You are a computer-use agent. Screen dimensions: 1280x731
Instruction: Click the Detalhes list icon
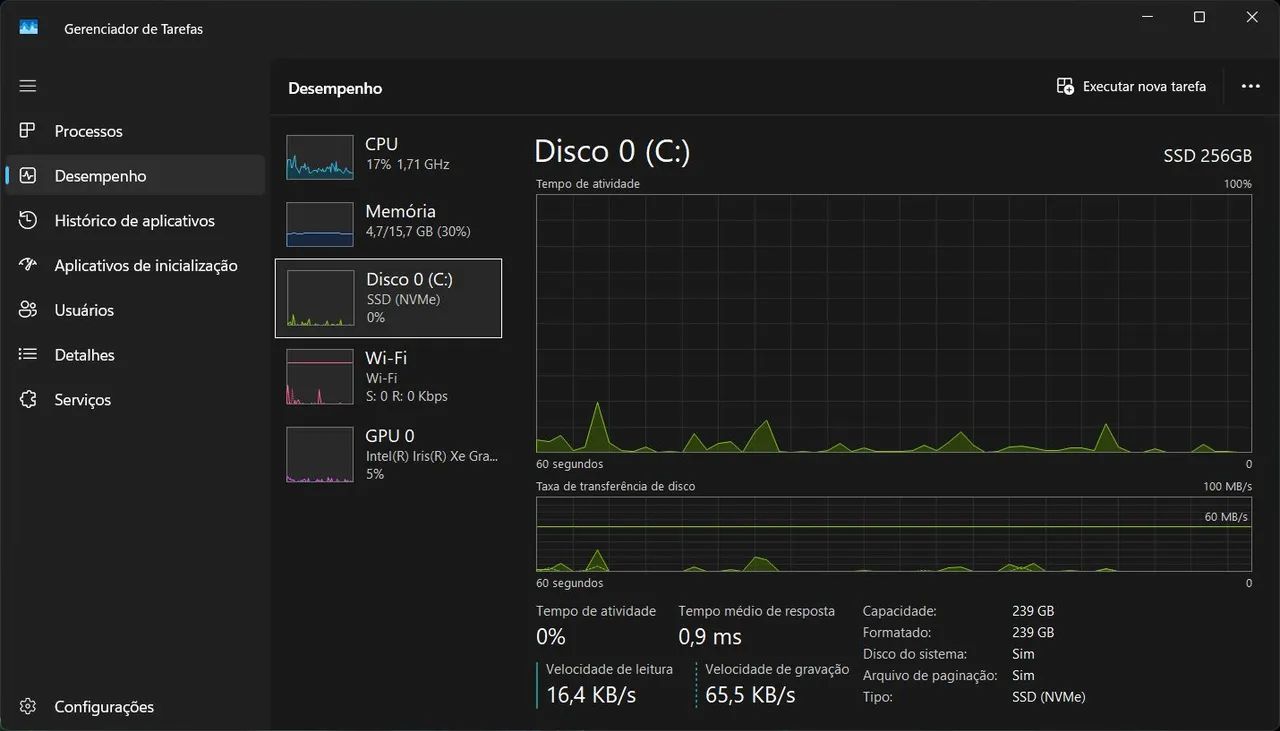pos(28,354)
